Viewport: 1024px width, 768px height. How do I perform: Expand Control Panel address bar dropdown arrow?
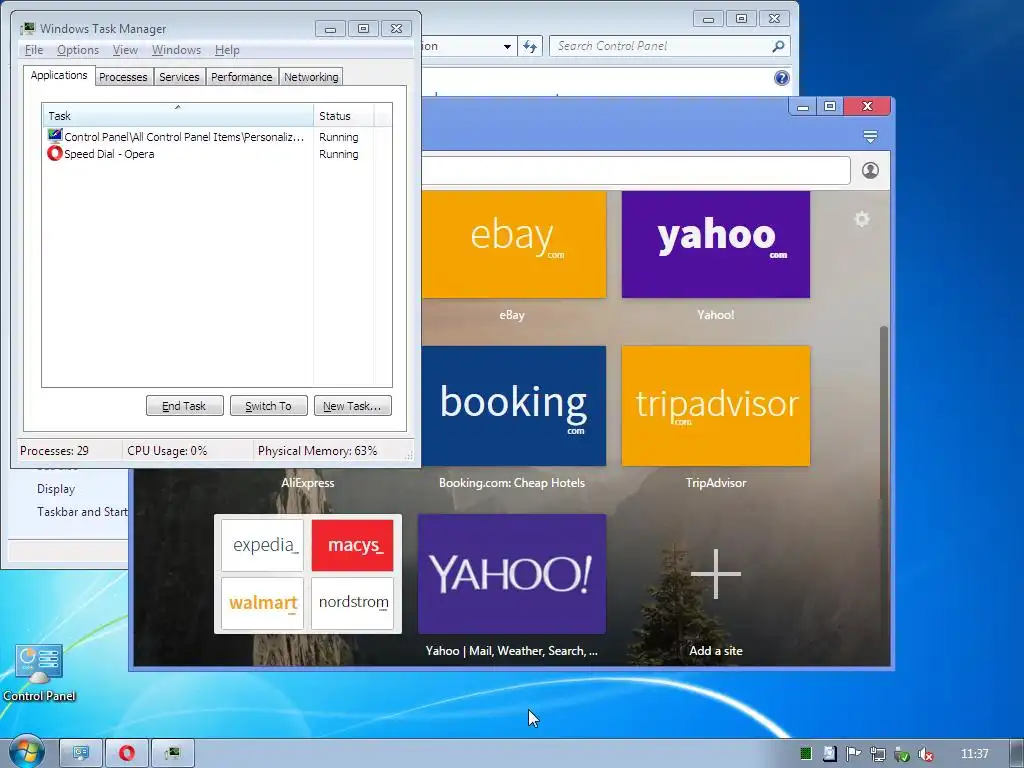507,46
